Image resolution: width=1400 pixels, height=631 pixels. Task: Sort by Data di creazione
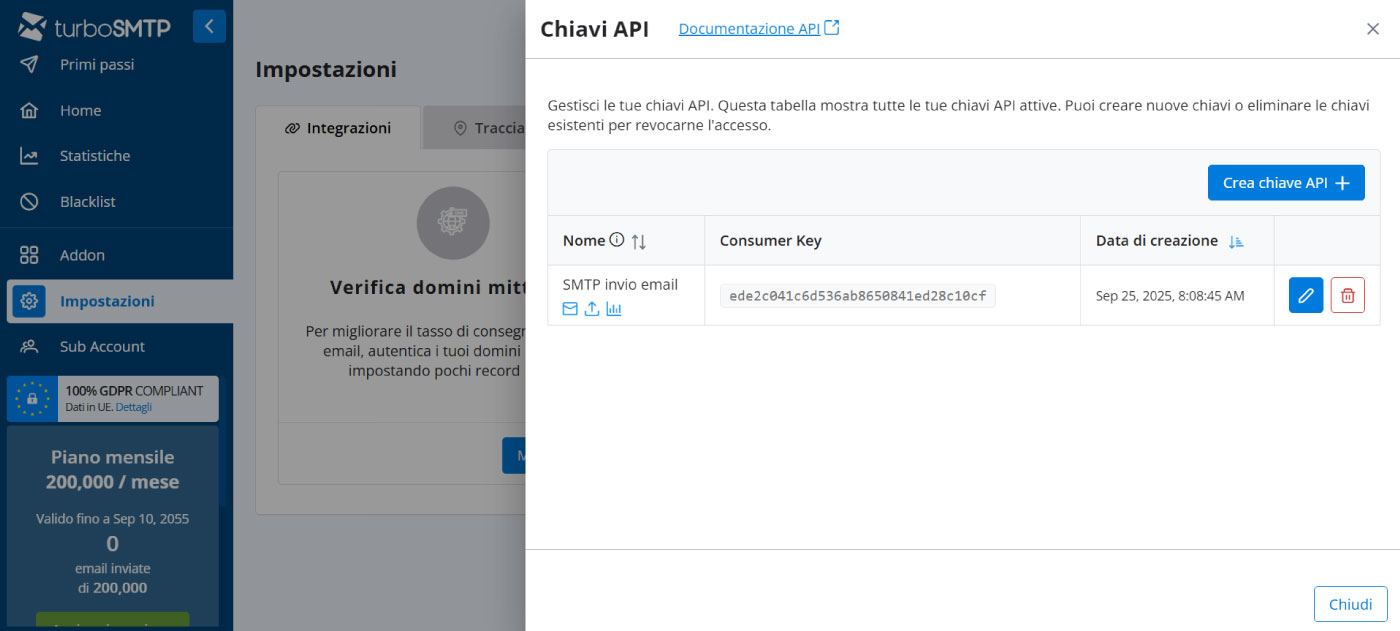coord(1236,241)
